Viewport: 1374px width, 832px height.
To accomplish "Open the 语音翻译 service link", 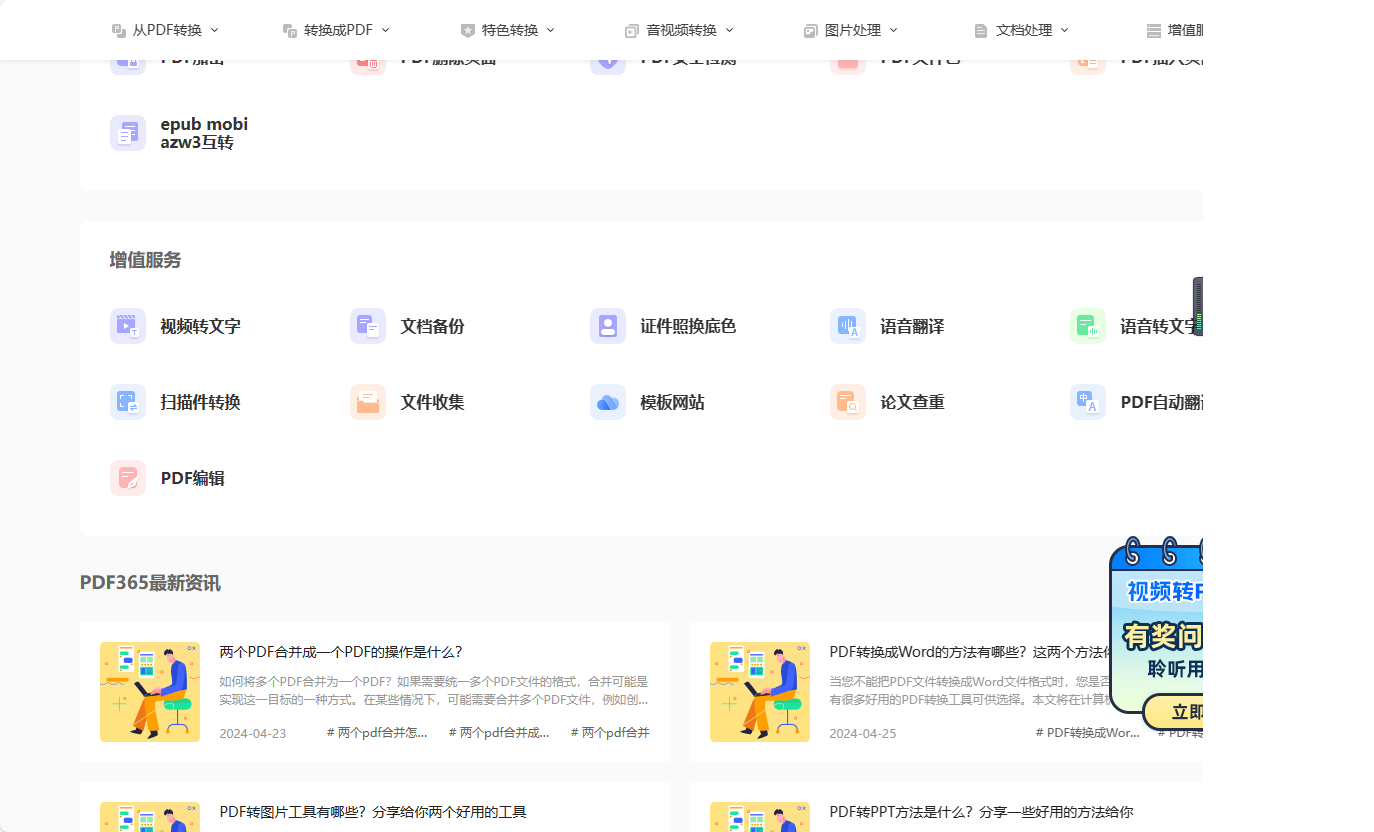I will click(912, 326).
